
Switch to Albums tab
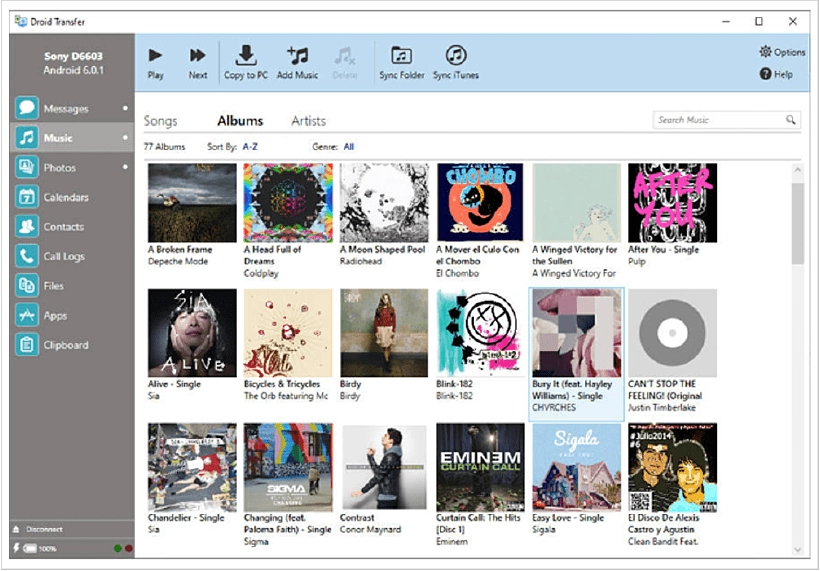click(240, 121)
